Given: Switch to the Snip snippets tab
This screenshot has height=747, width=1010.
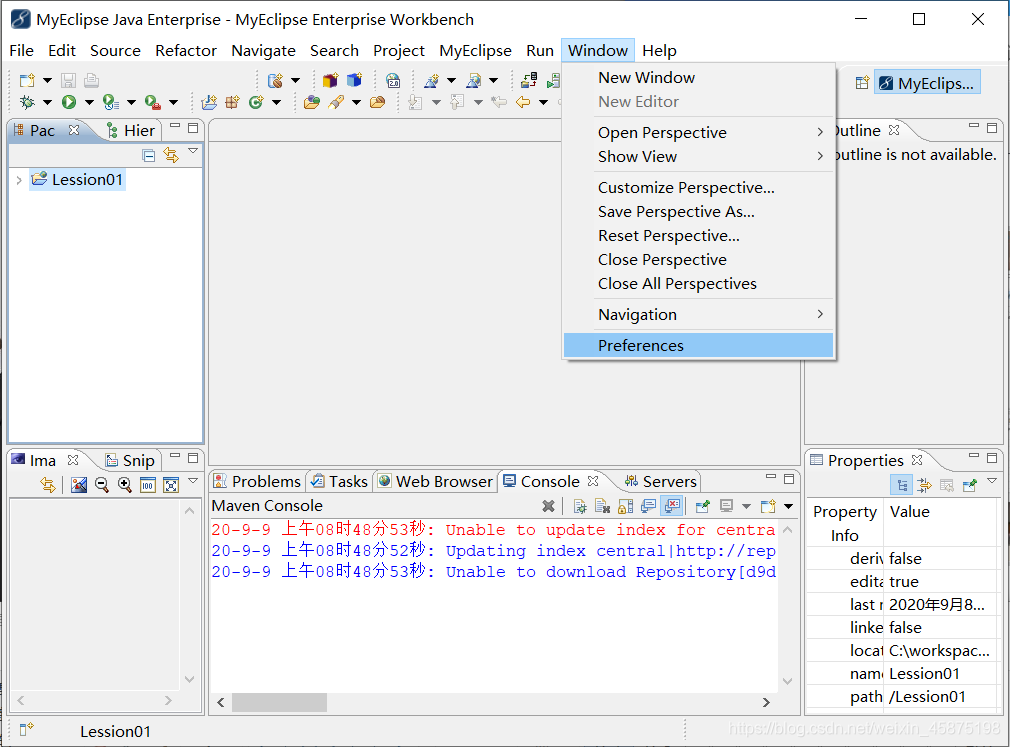Looking at the screenshot, I should click(130, 460).
